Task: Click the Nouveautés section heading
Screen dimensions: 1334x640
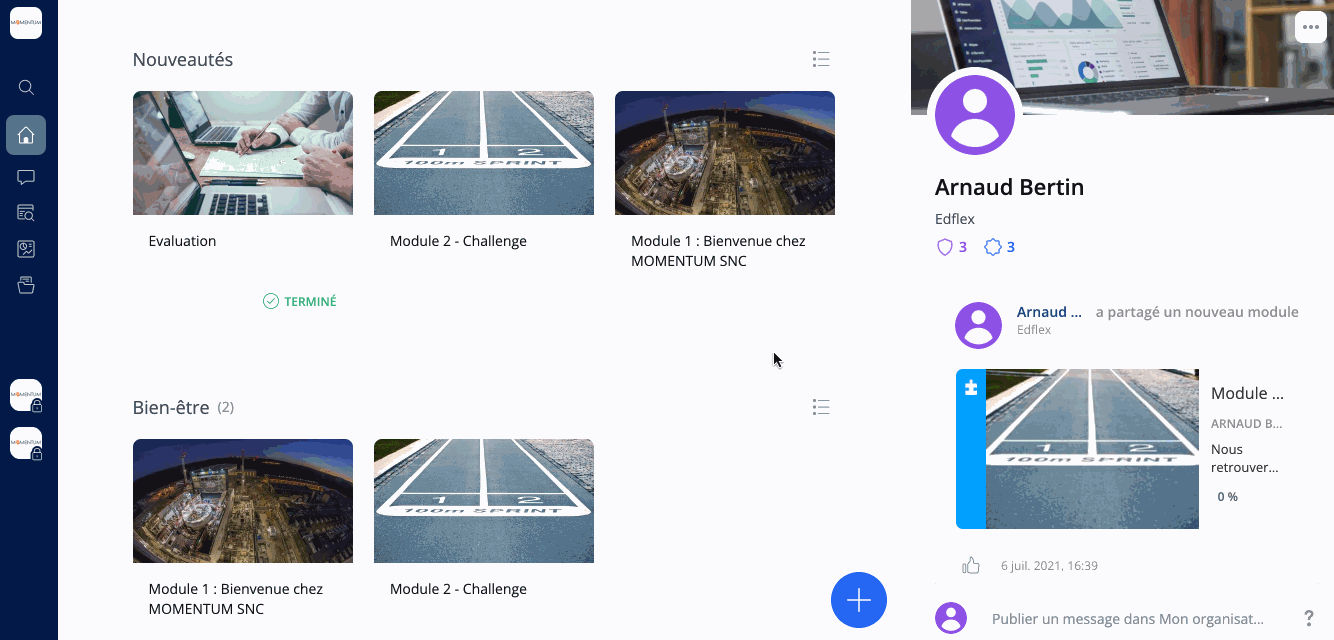Action: (183, 59)
